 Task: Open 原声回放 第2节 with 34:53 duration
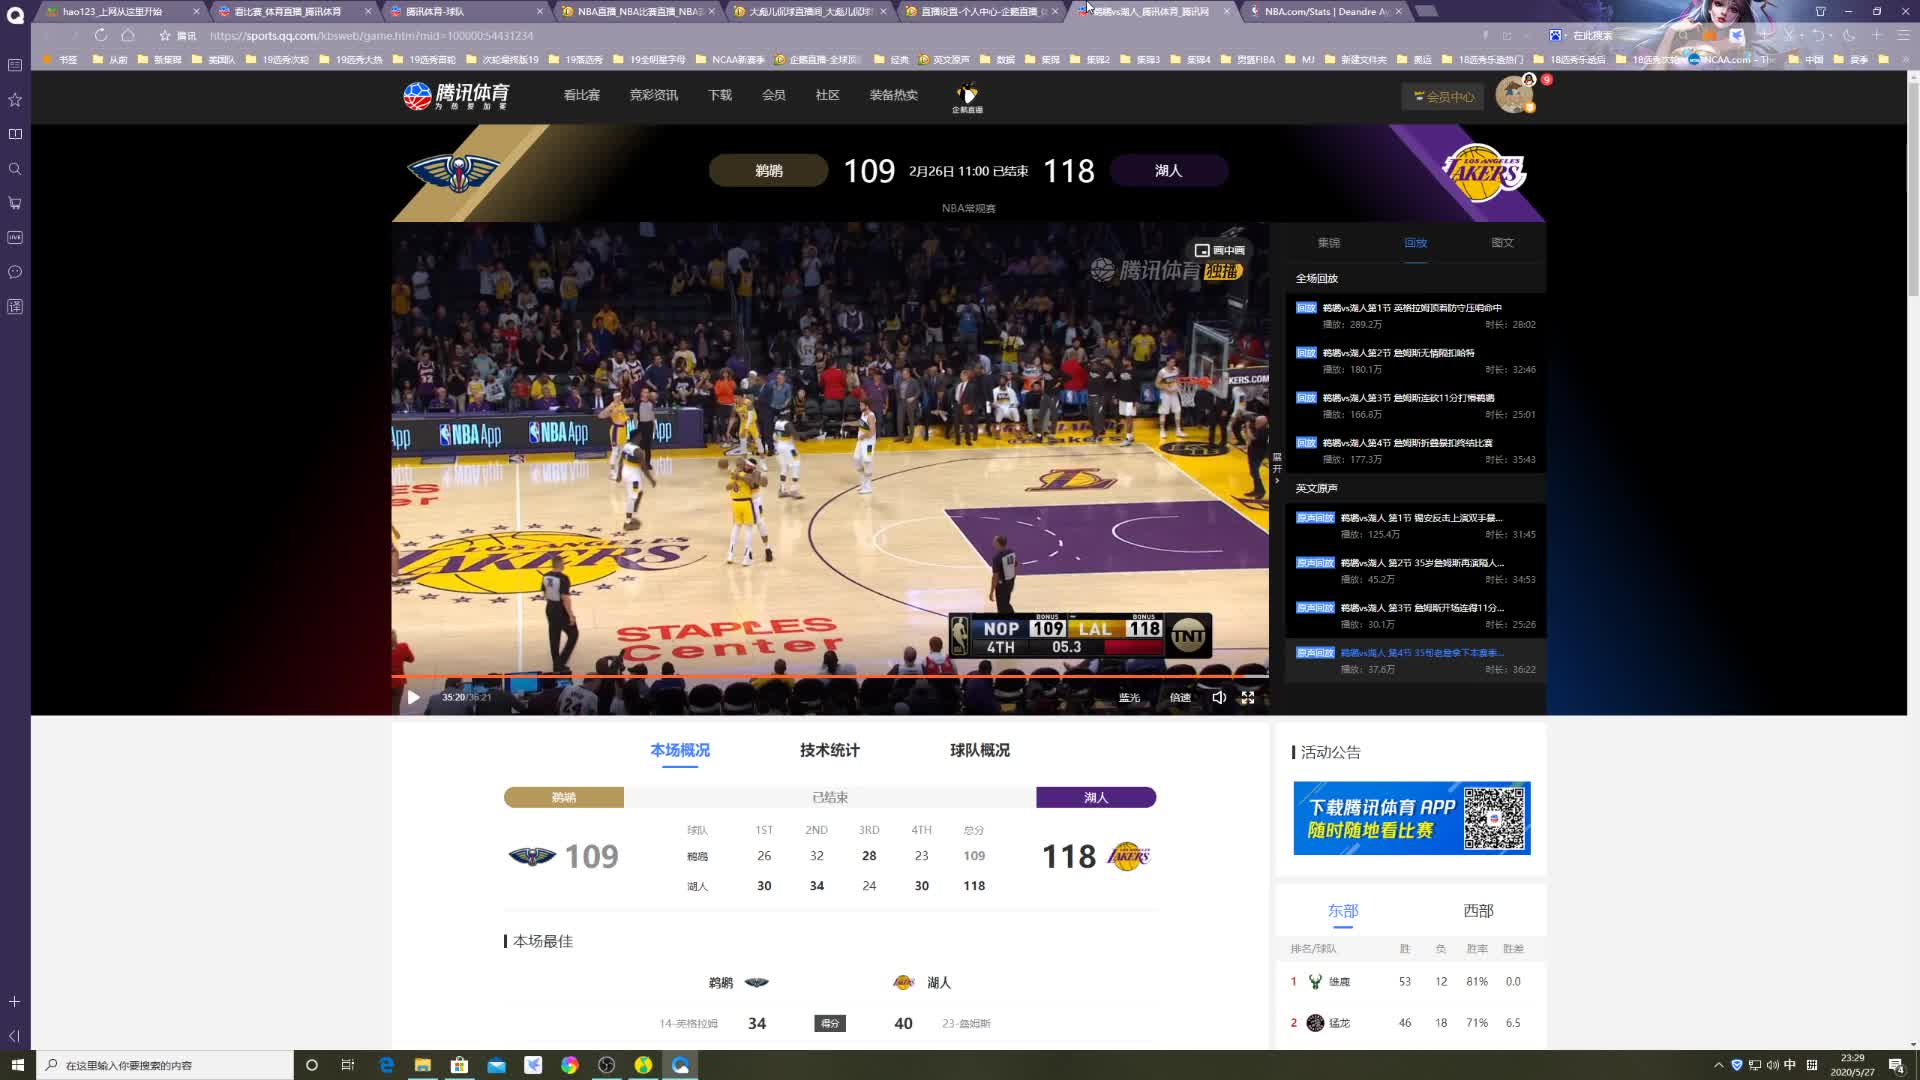pyautogui.click(x=1415, y=571)
